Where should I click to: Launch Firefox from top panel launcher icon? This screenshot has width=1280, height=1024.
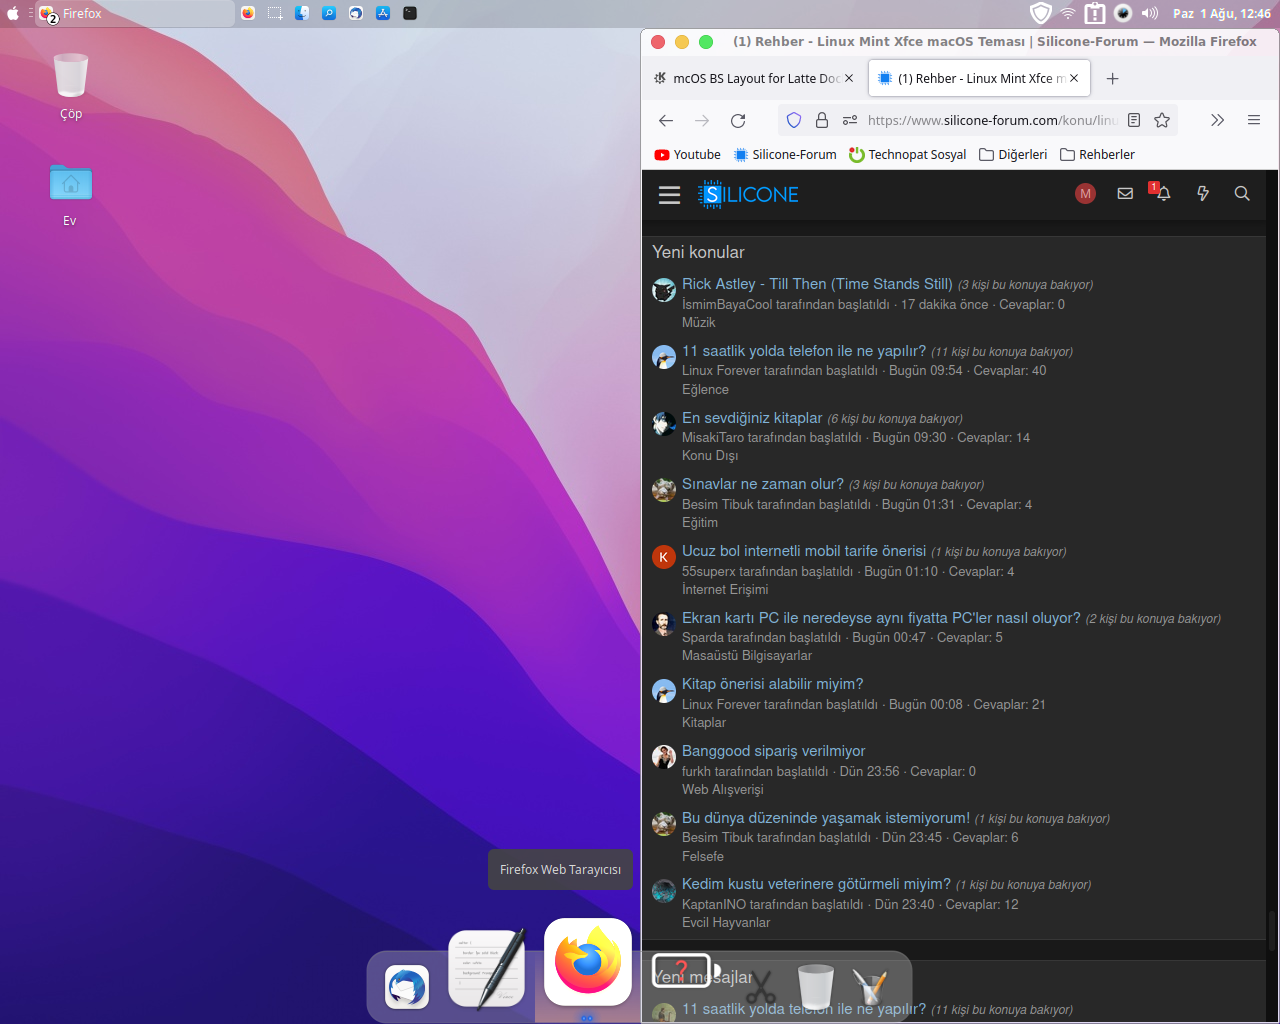tap(248, 13)
